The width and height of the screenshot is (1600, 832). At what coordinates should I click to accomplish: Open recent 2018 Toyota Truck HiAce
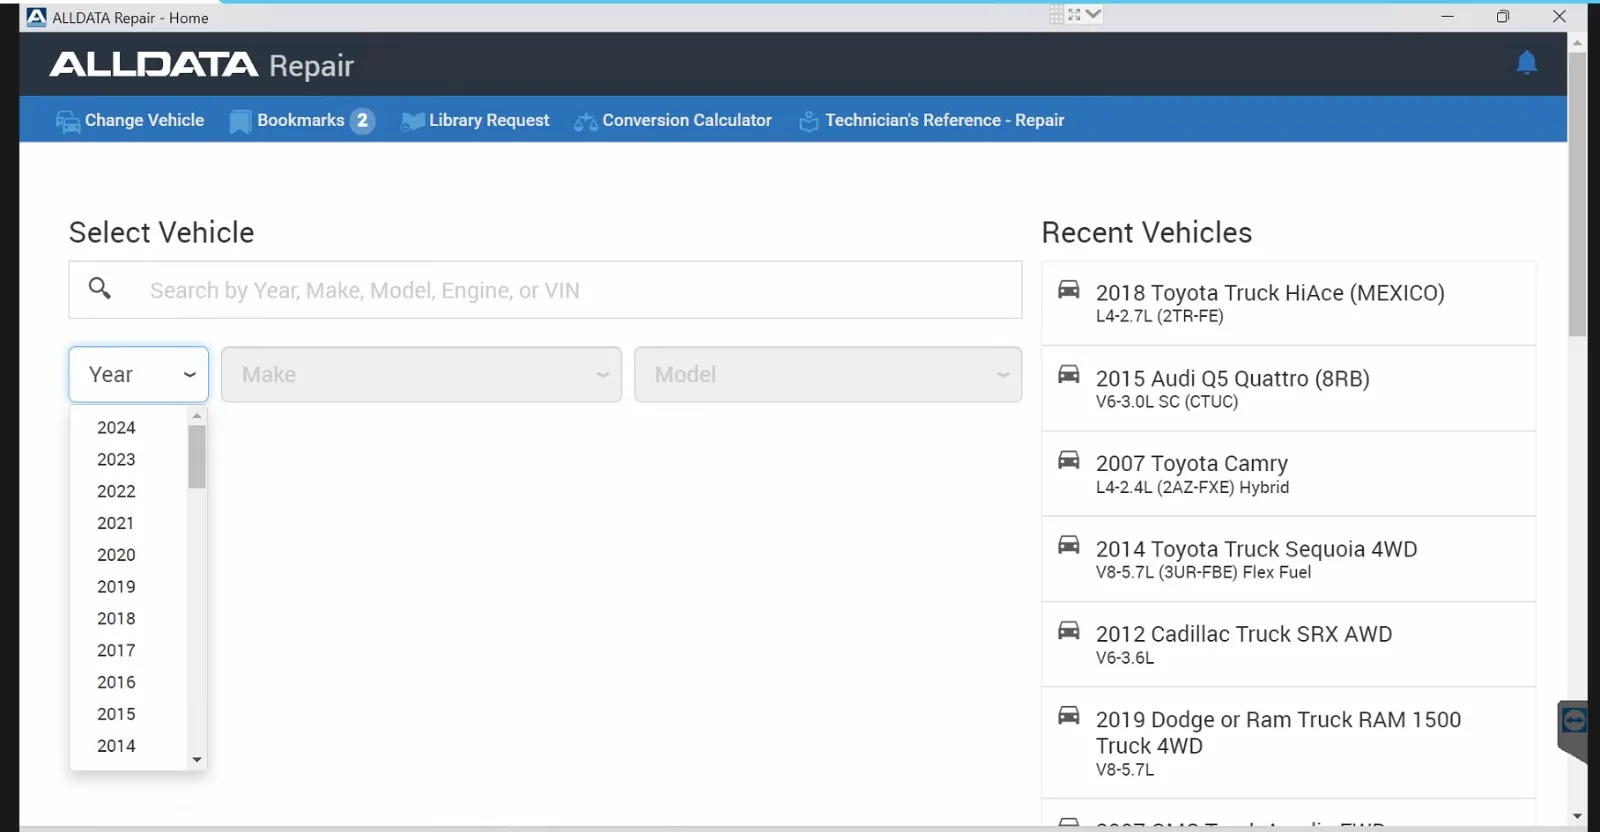[1270, 302]
